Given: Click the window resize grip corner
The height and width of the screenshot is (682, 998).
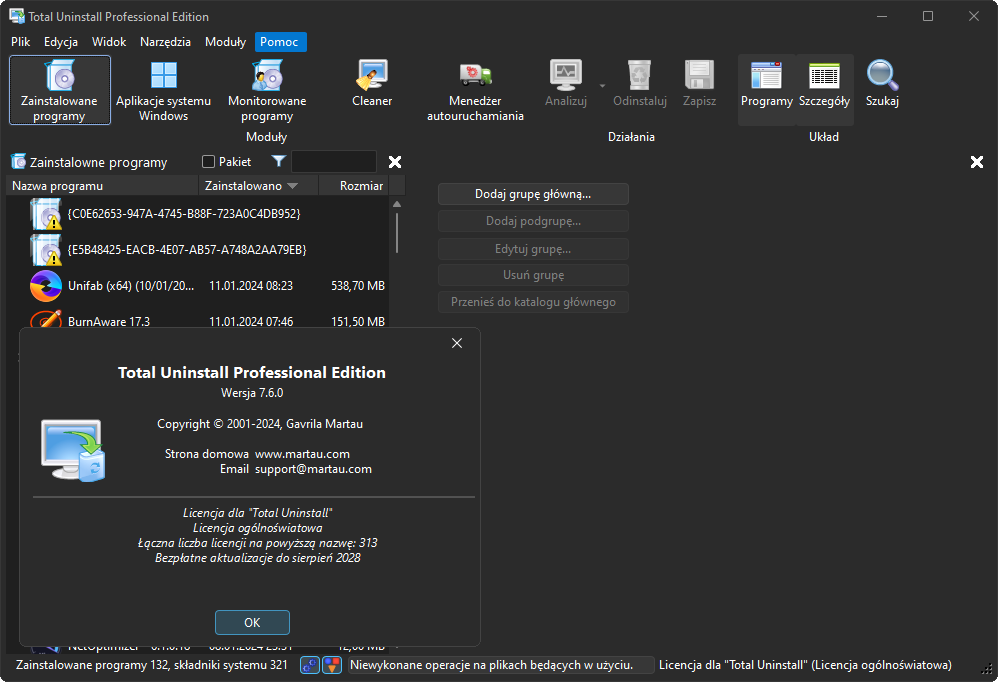Looking at the screenshot, I should (x=987, y=669).
